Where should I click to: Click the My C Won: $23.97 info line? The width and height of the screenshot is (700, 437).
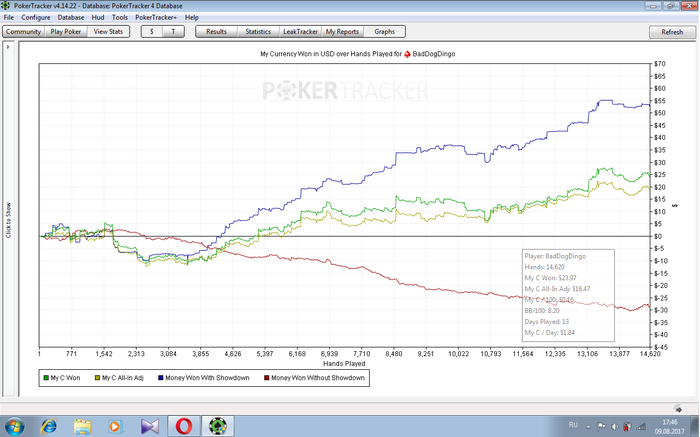tap(550, 278)
